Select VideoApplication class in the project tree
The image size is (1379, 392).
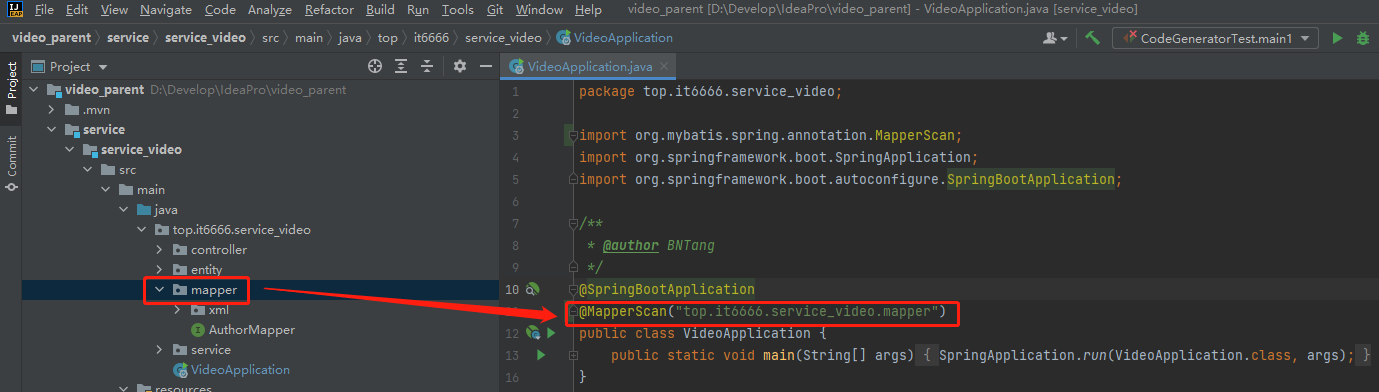[x=240, y=369]
